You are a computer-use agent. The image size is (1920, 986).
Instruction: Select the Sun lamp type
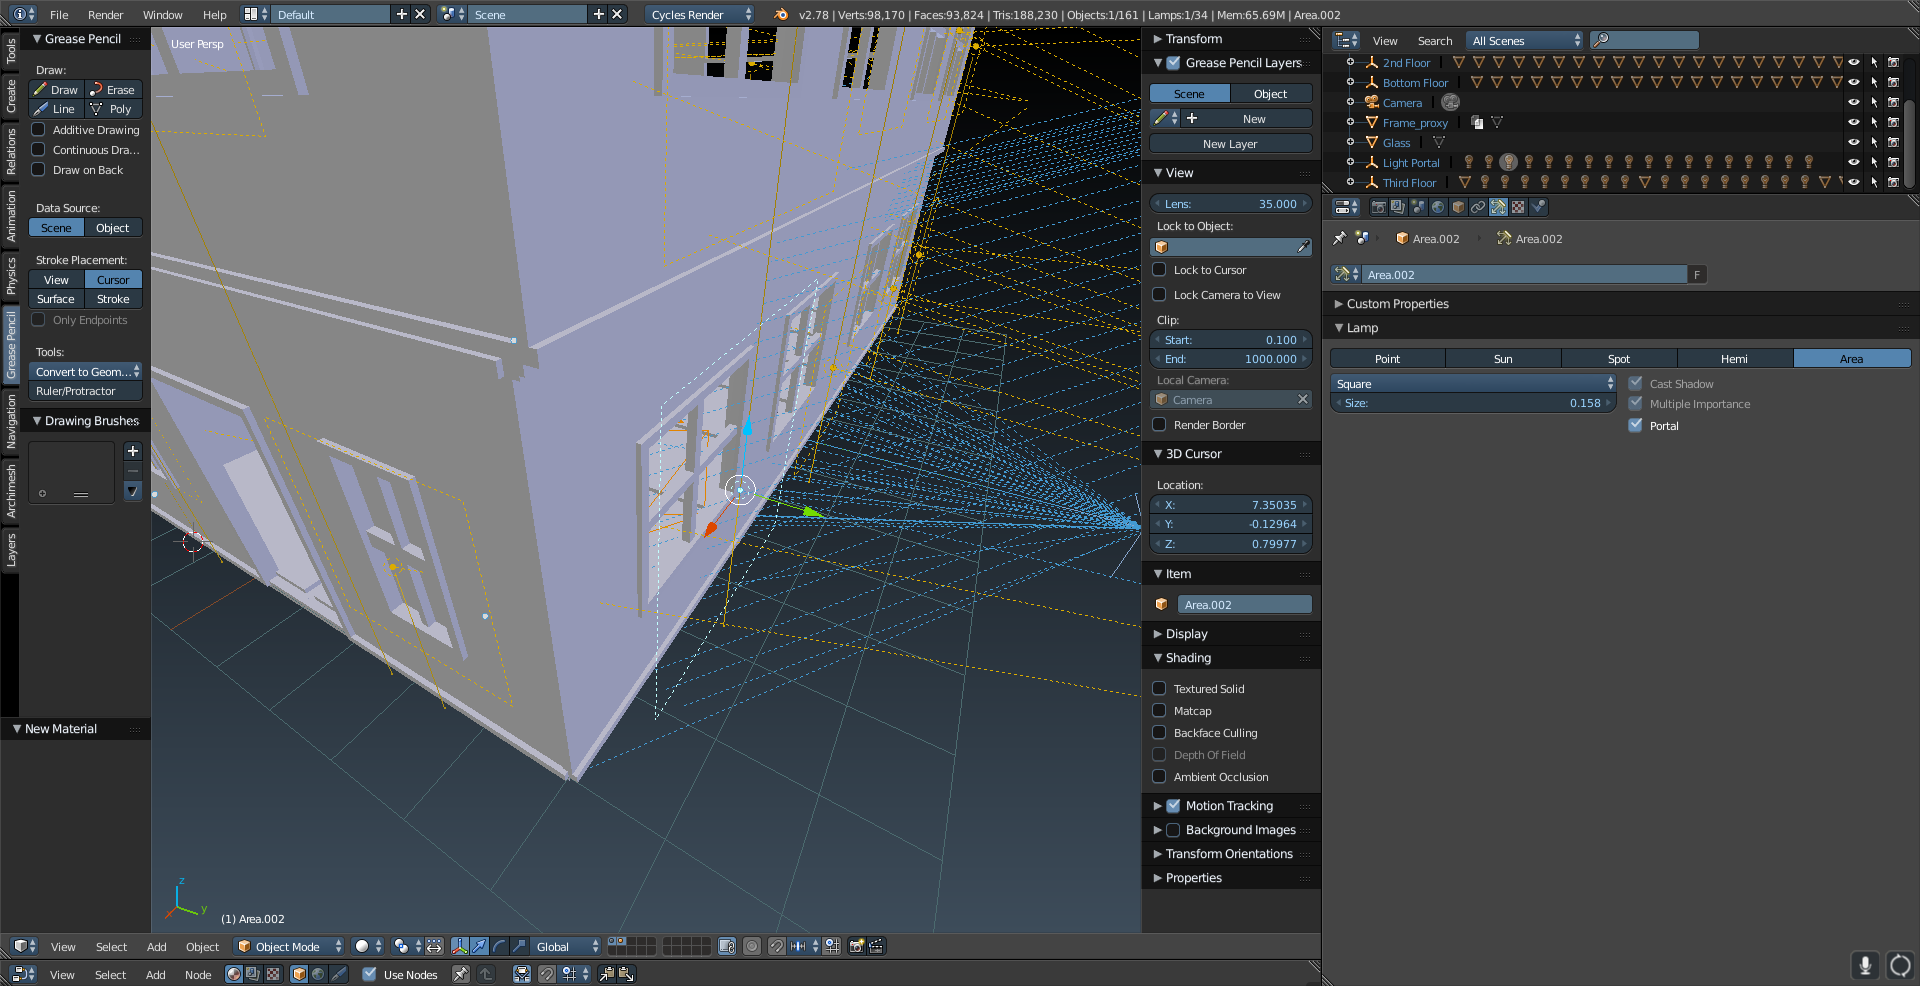coord(1502,359)
